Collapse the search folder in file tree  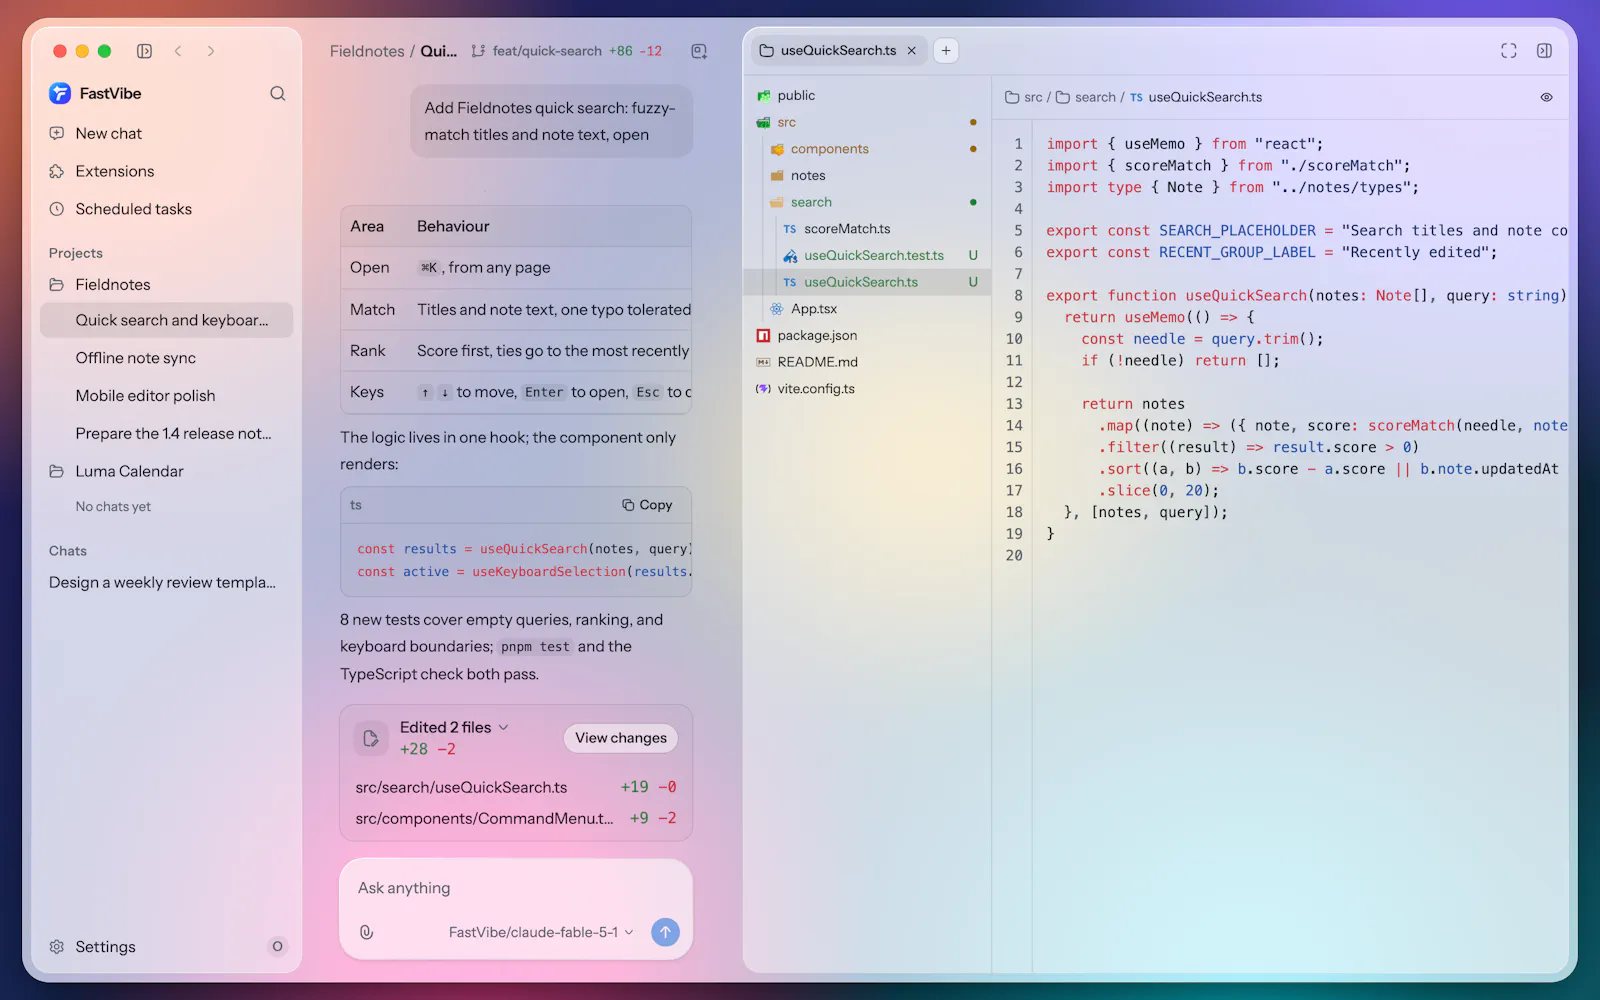coord(811,202)
